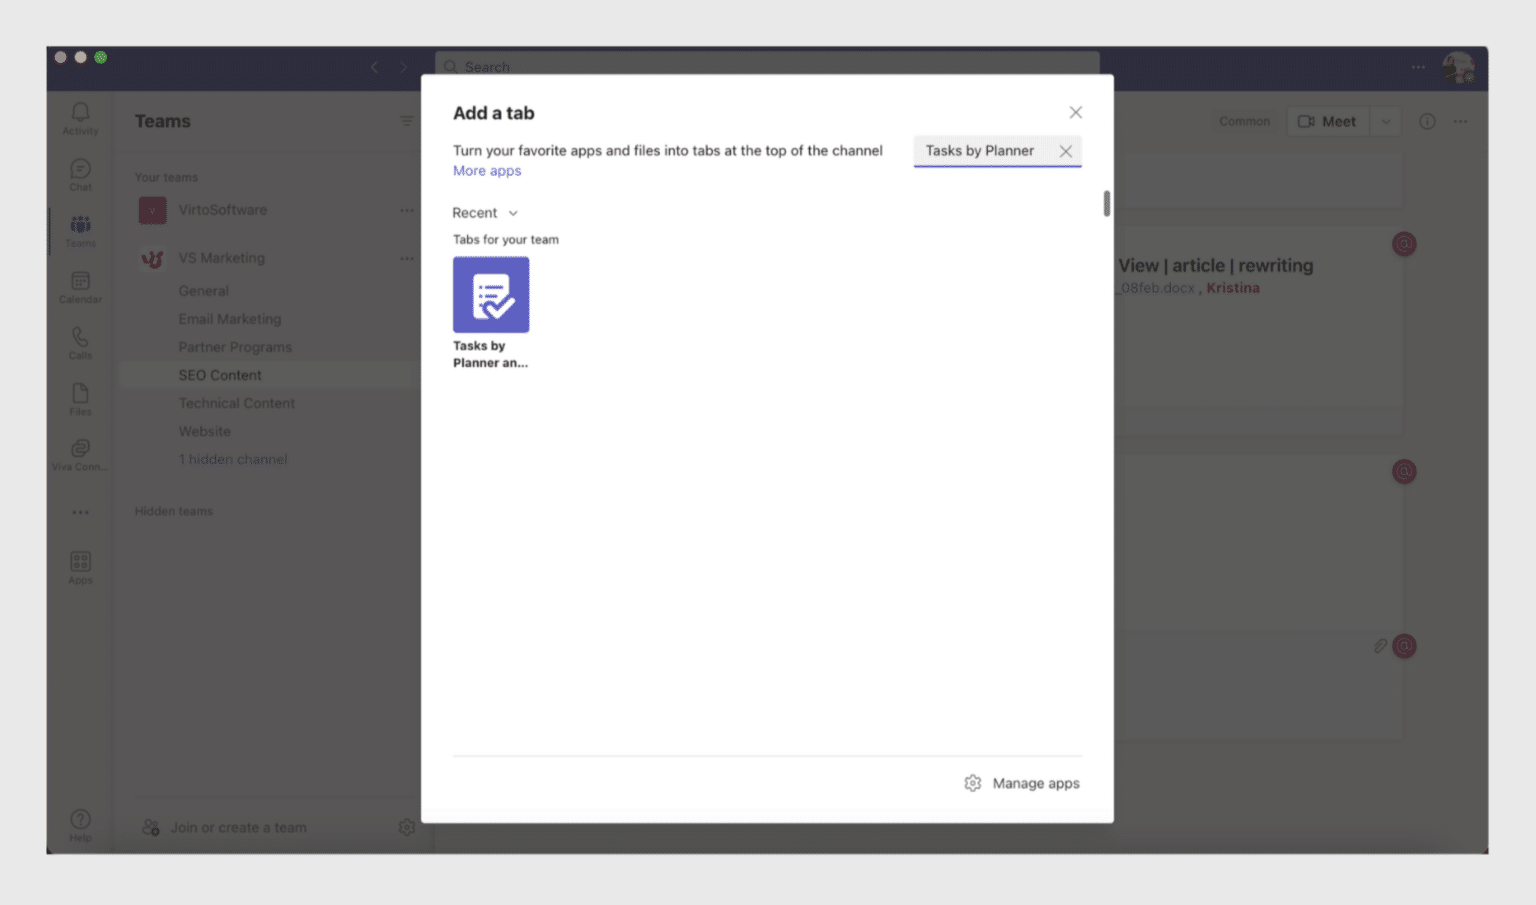This screenshot has width=1536, height=905.
Task: Expand the Recent dropdown in the dialog
Action: (485, 213)
